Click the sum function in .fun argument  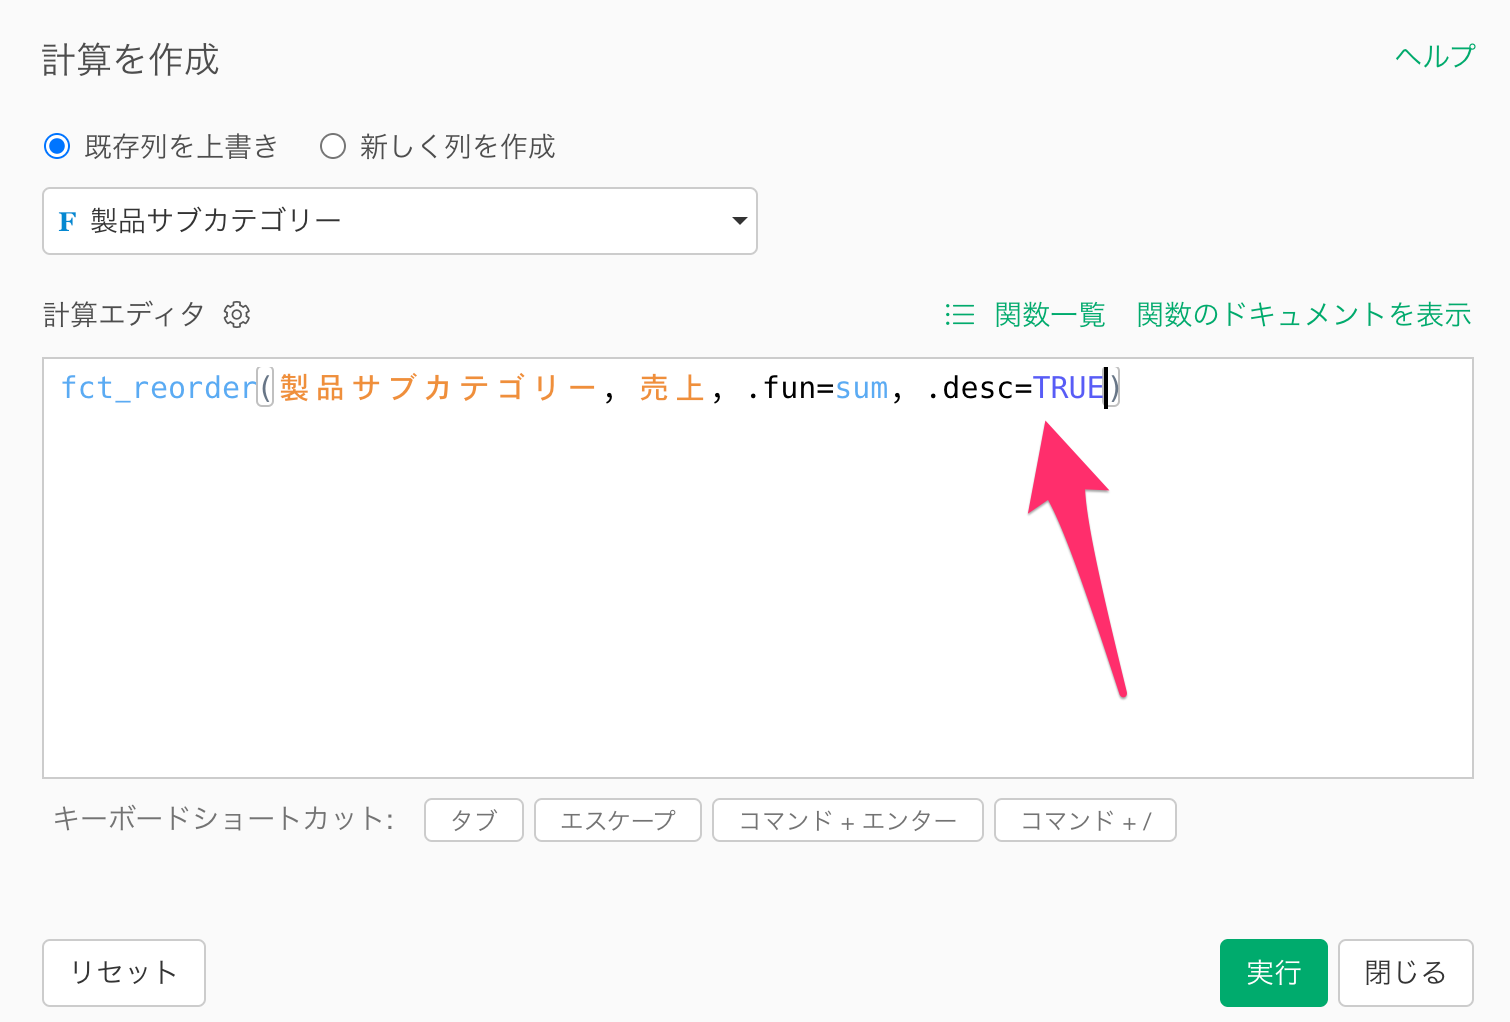click(861, 388)
